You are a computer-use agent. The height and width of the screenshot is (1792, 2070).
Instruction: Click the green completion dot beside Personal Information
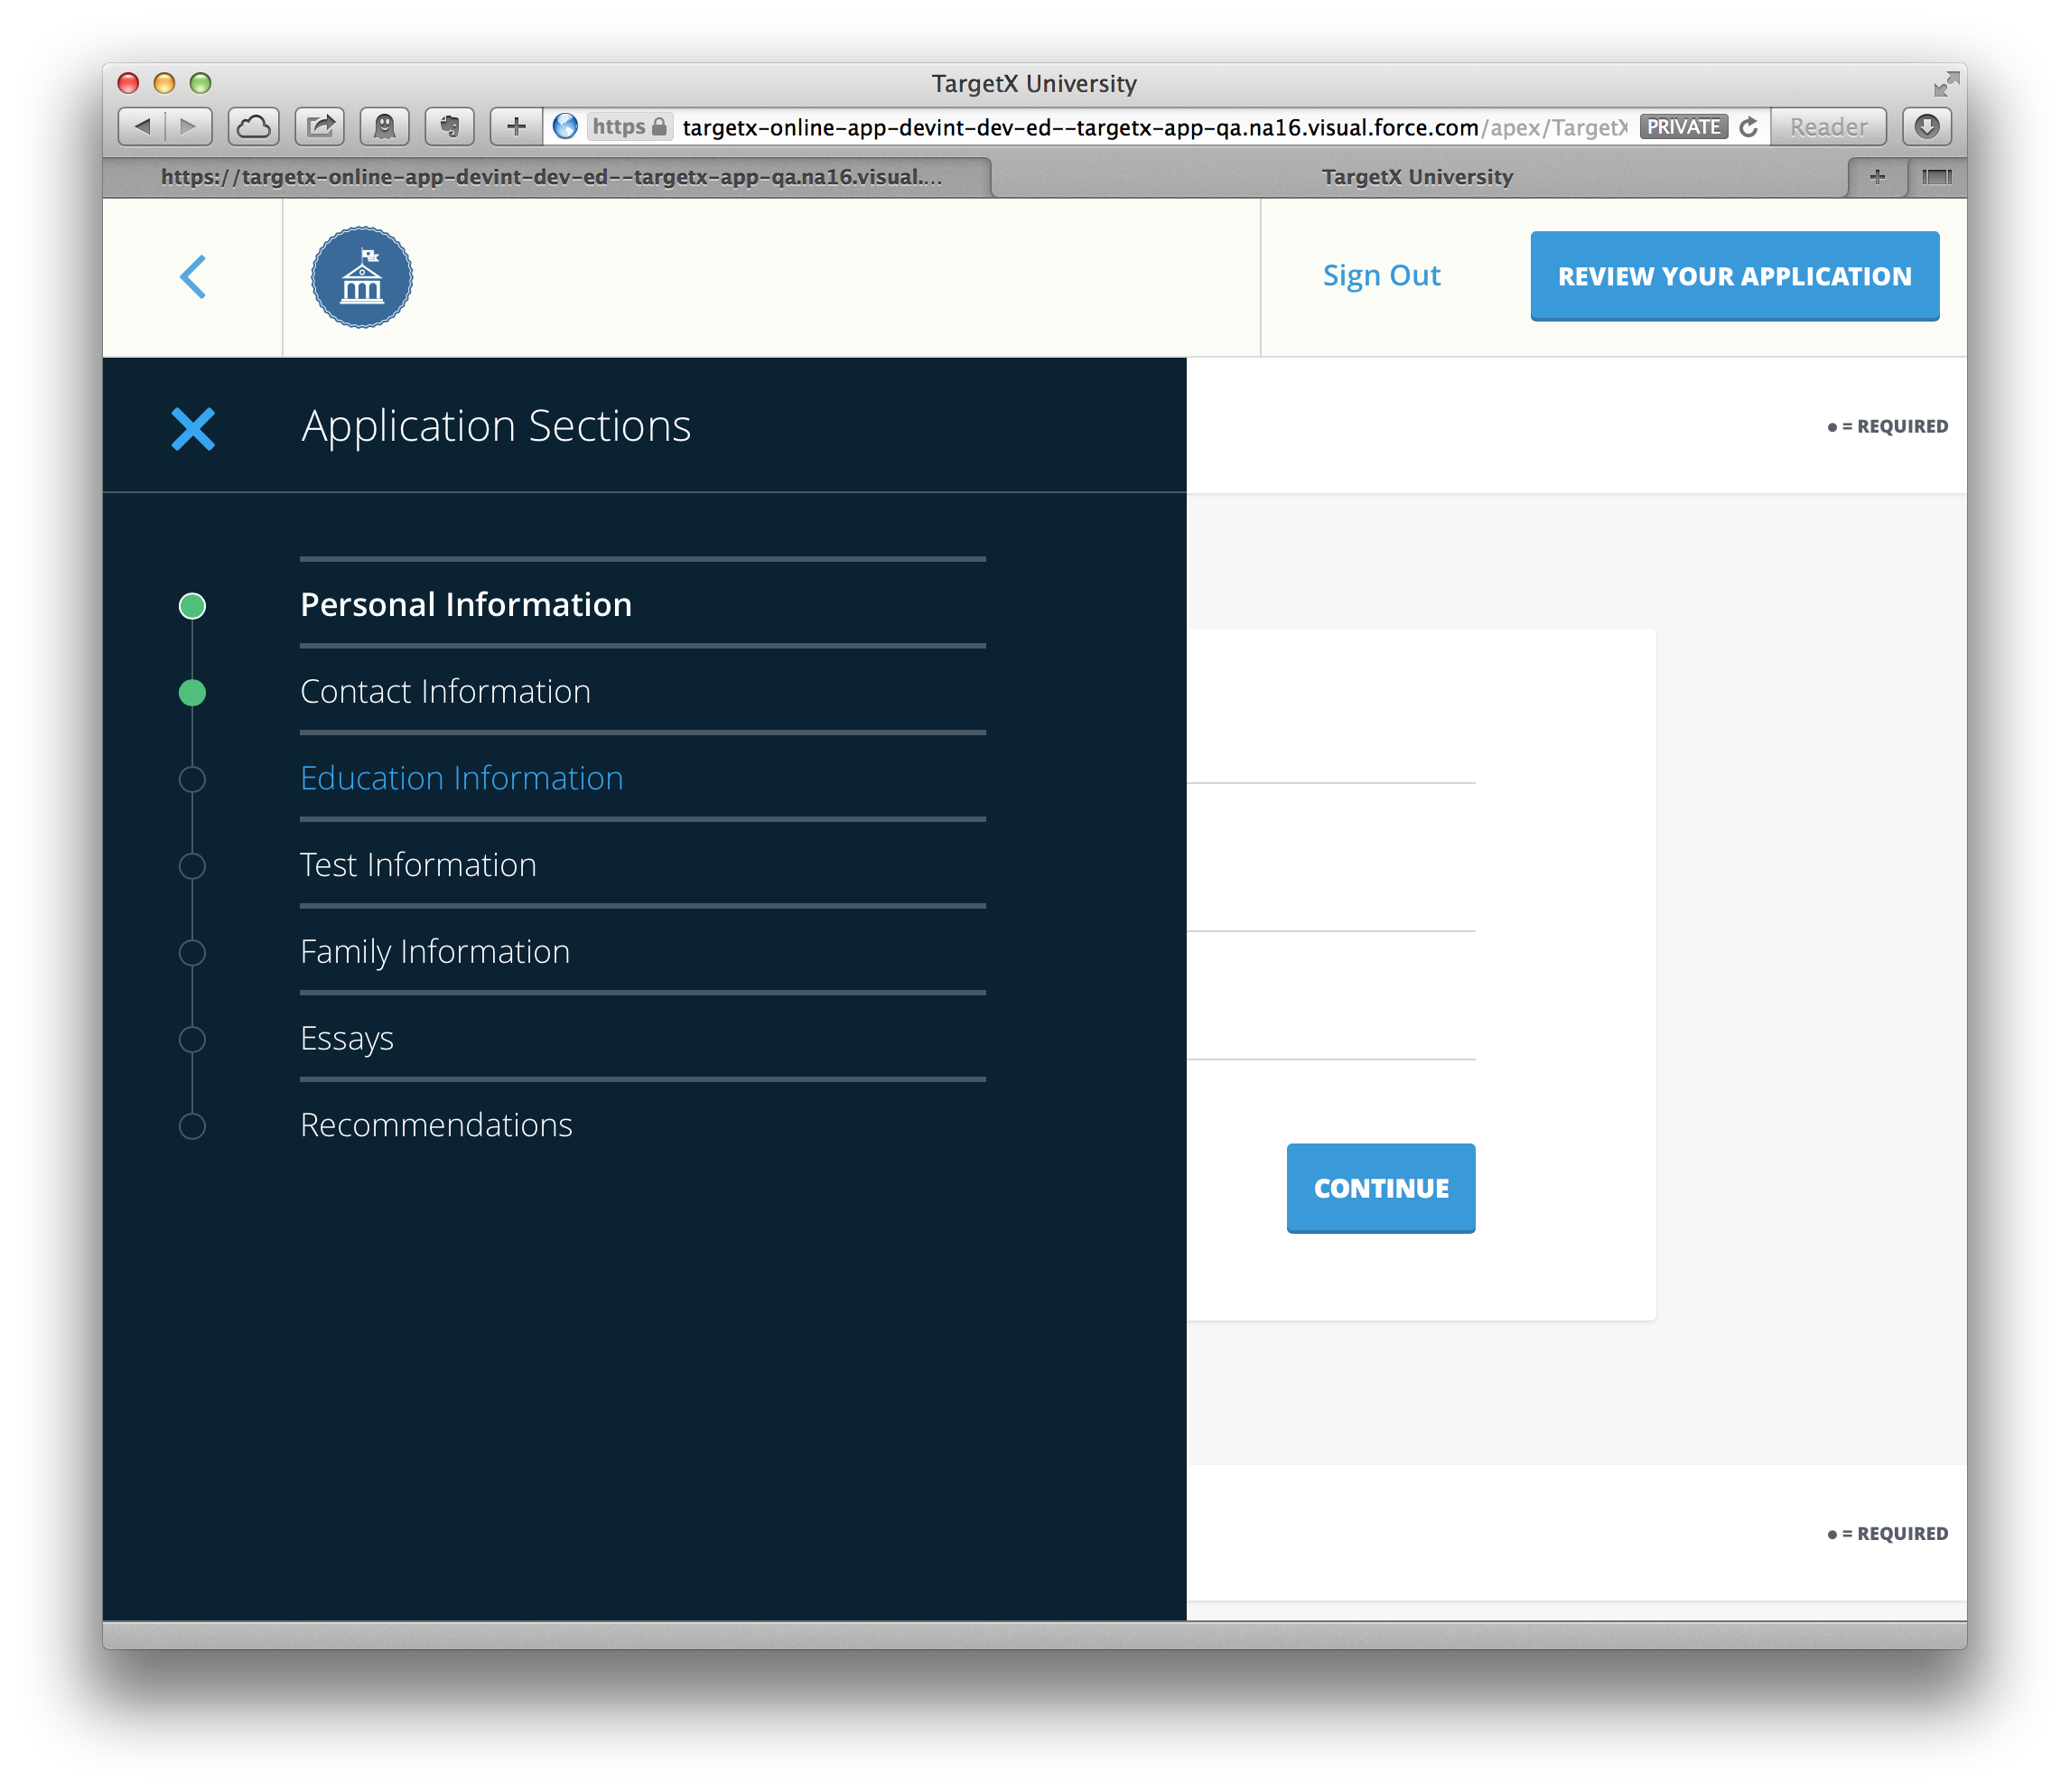tap(192, 604)
